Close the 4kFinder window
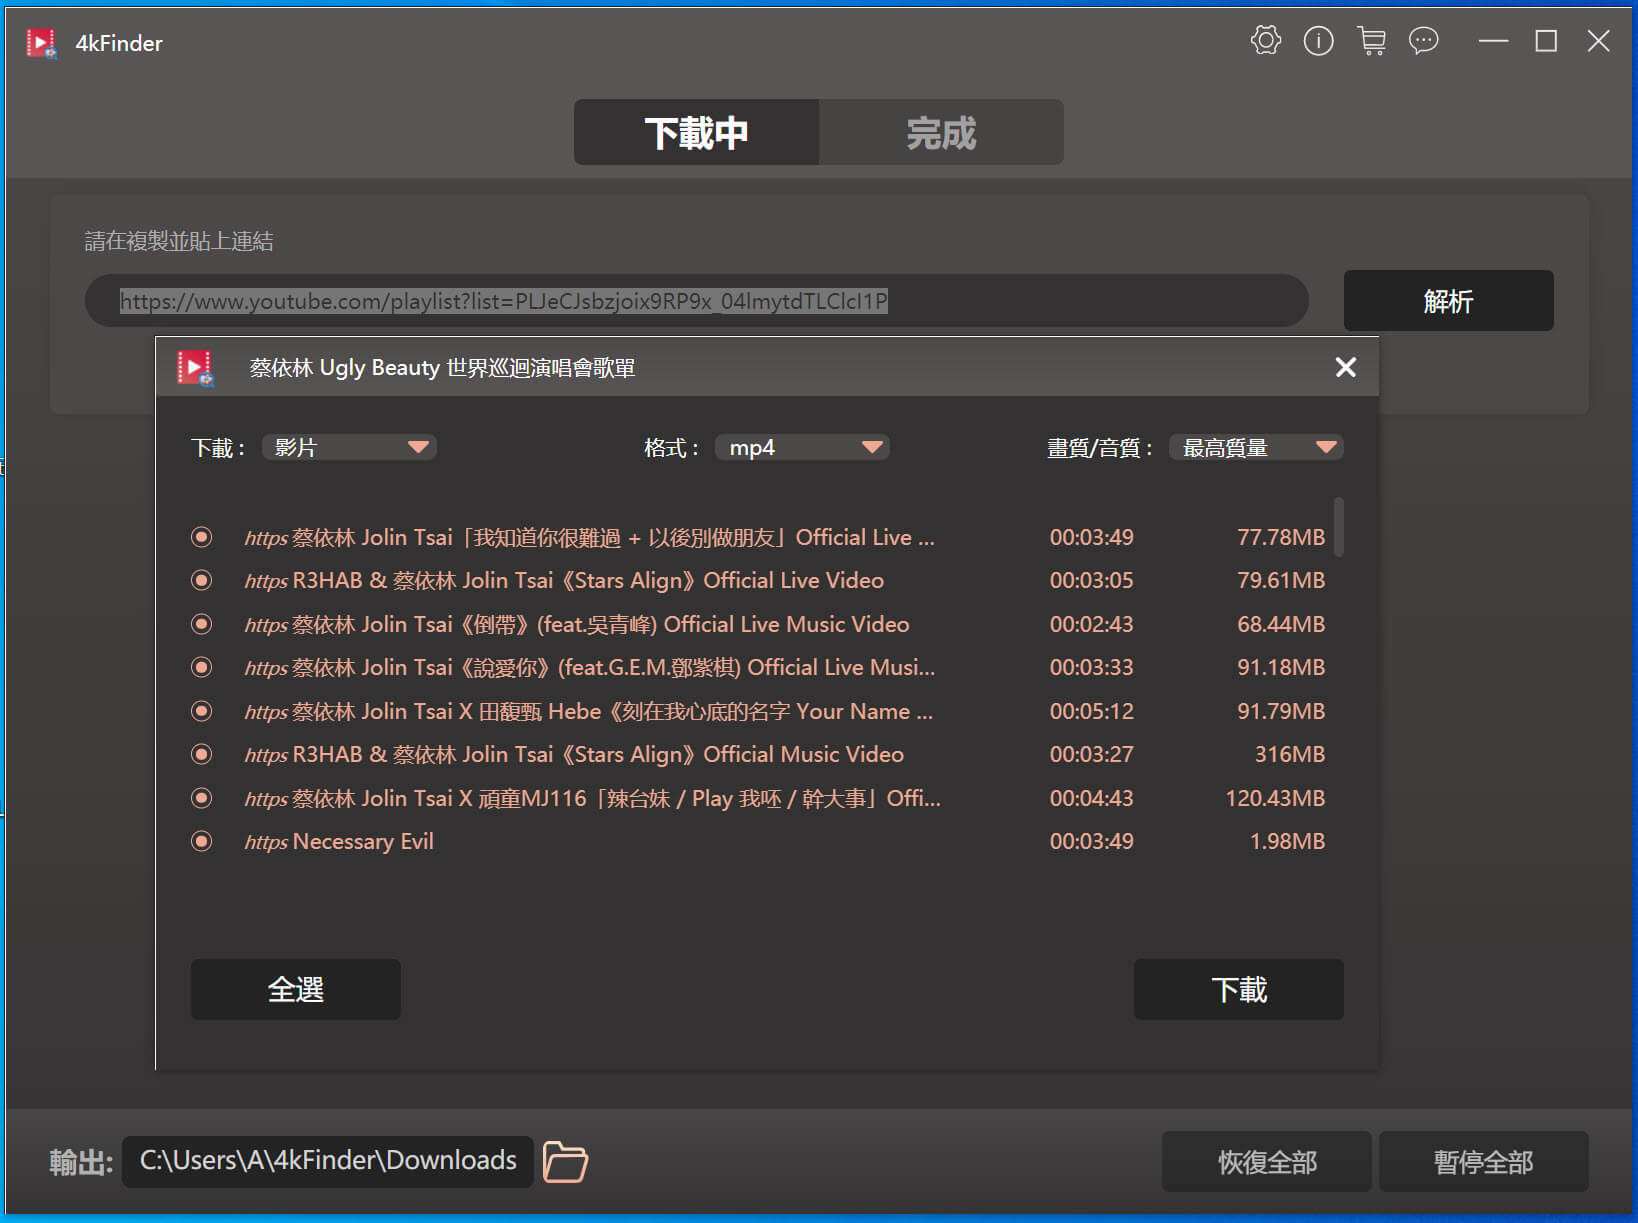Screen dimensions: 1638x1223 pyautogui.click(x=1598, y=41)
